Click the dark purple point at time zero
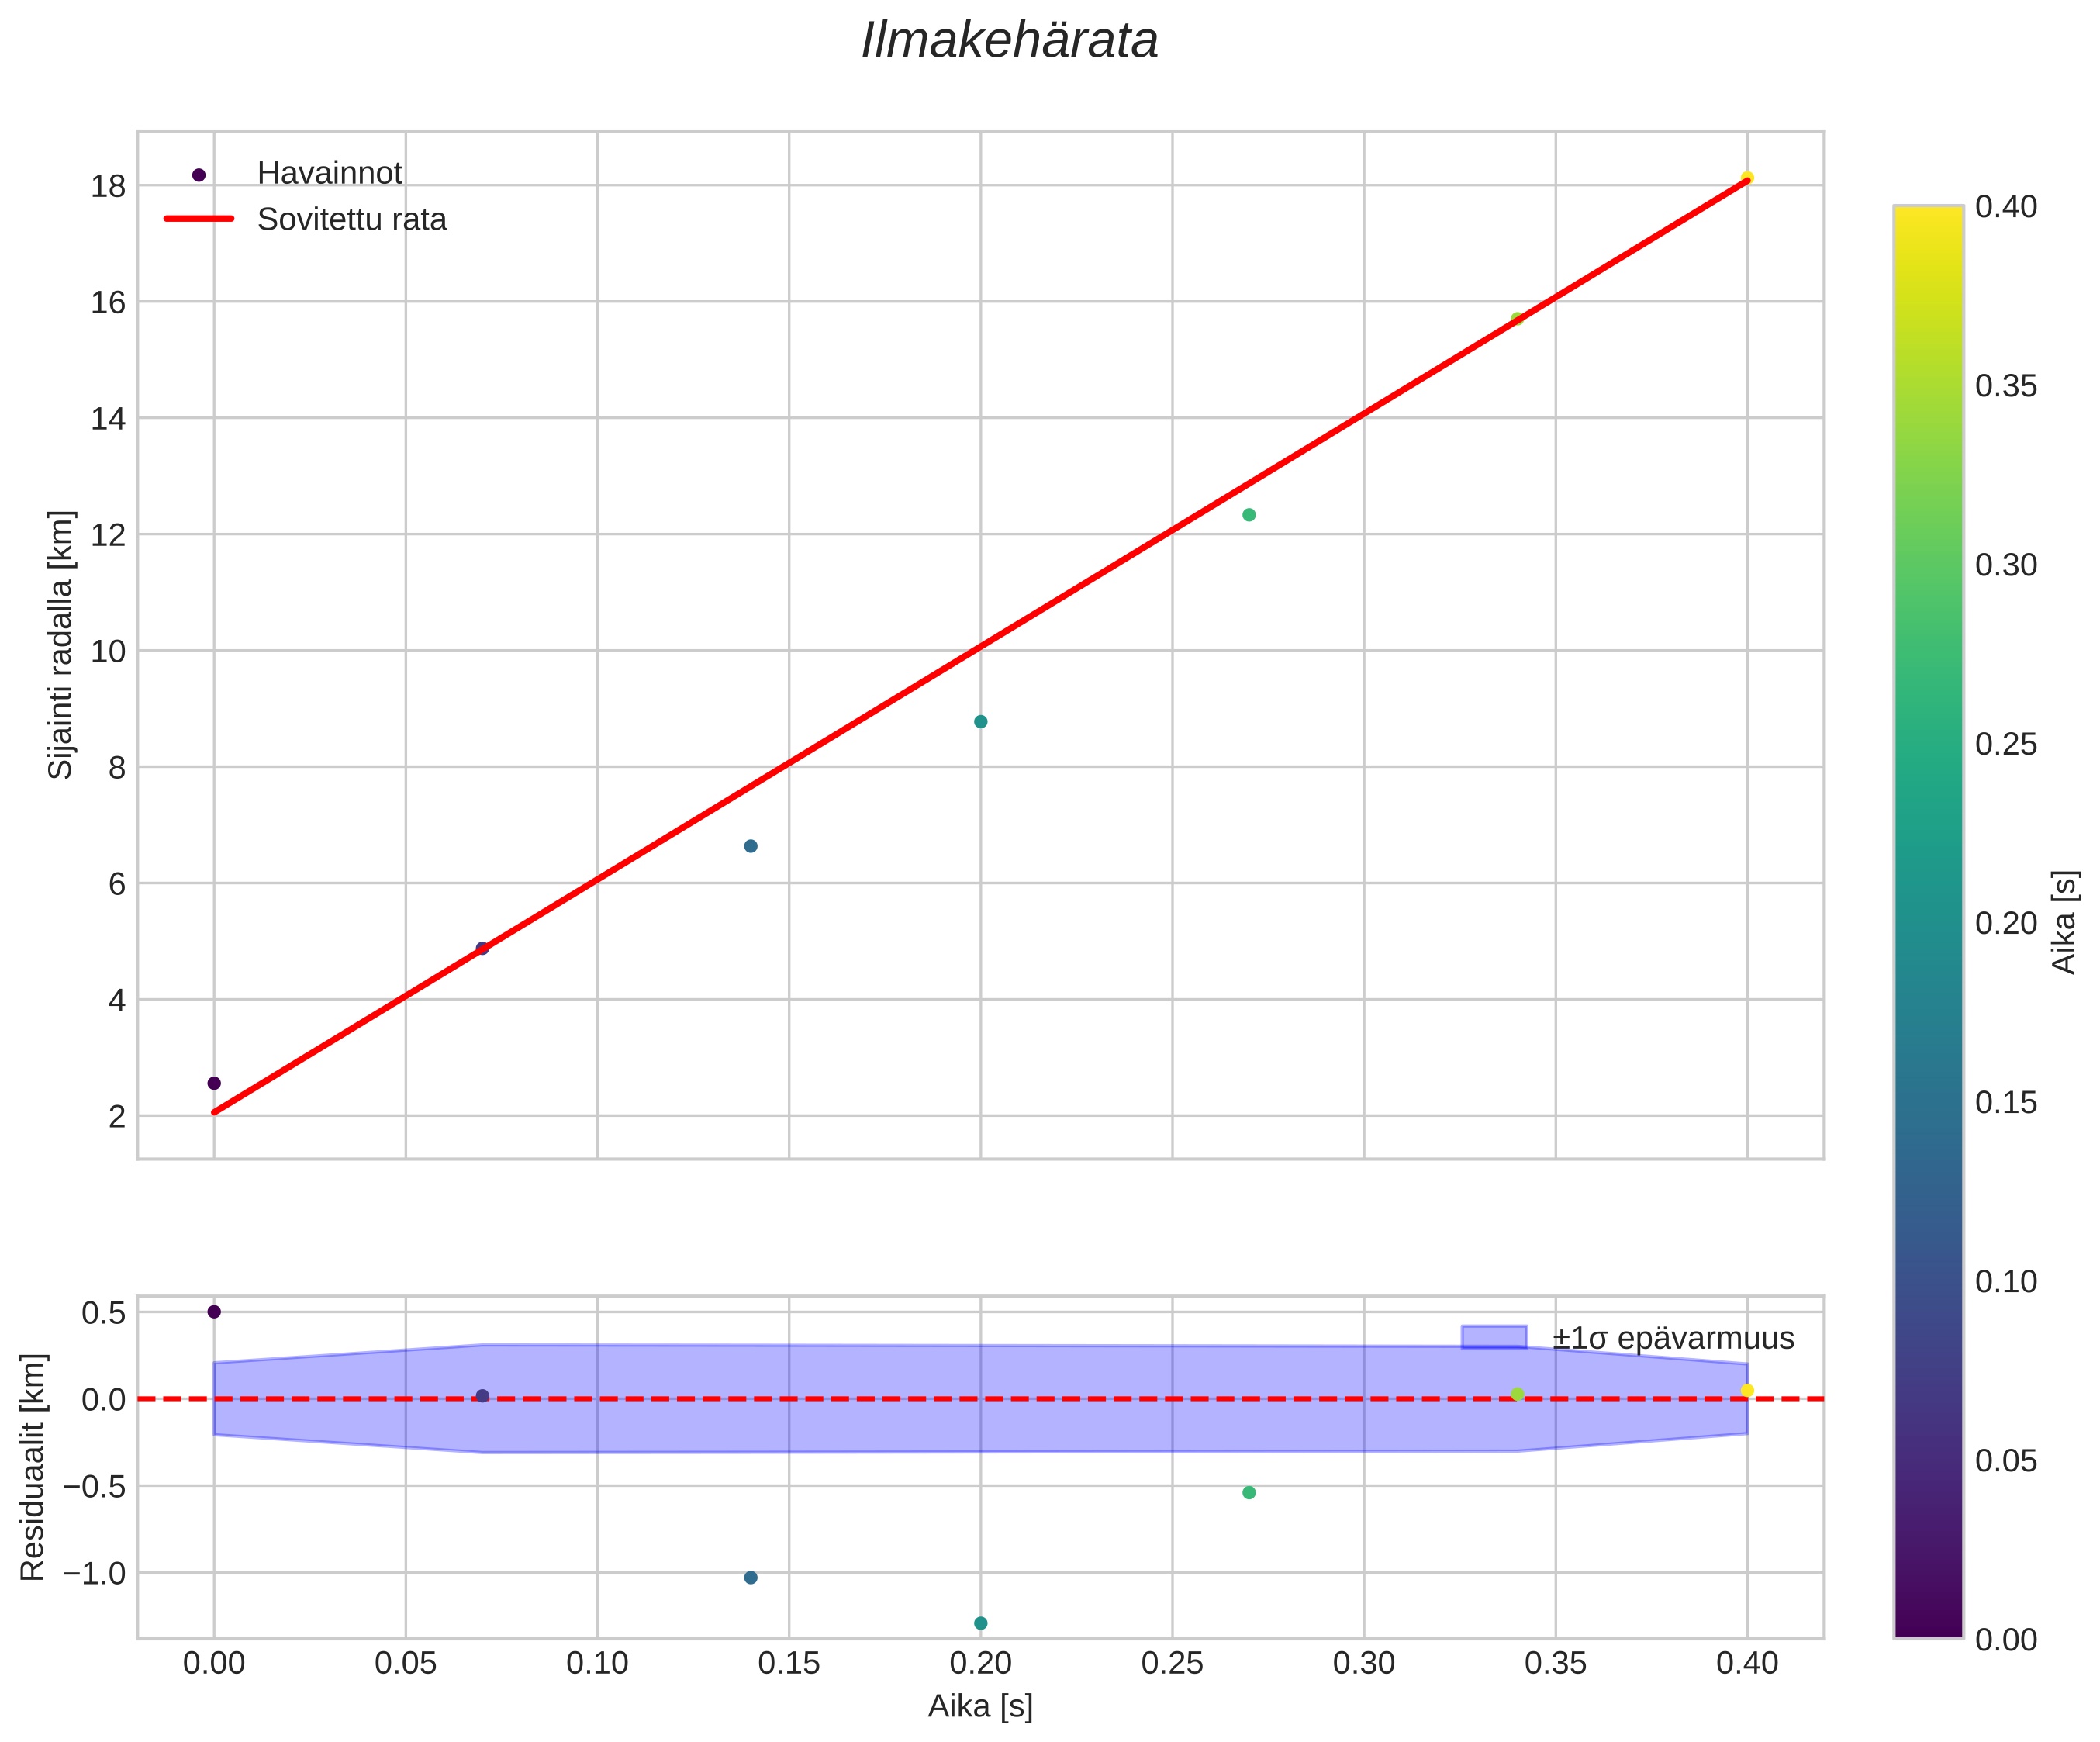 coord(213,1083)
